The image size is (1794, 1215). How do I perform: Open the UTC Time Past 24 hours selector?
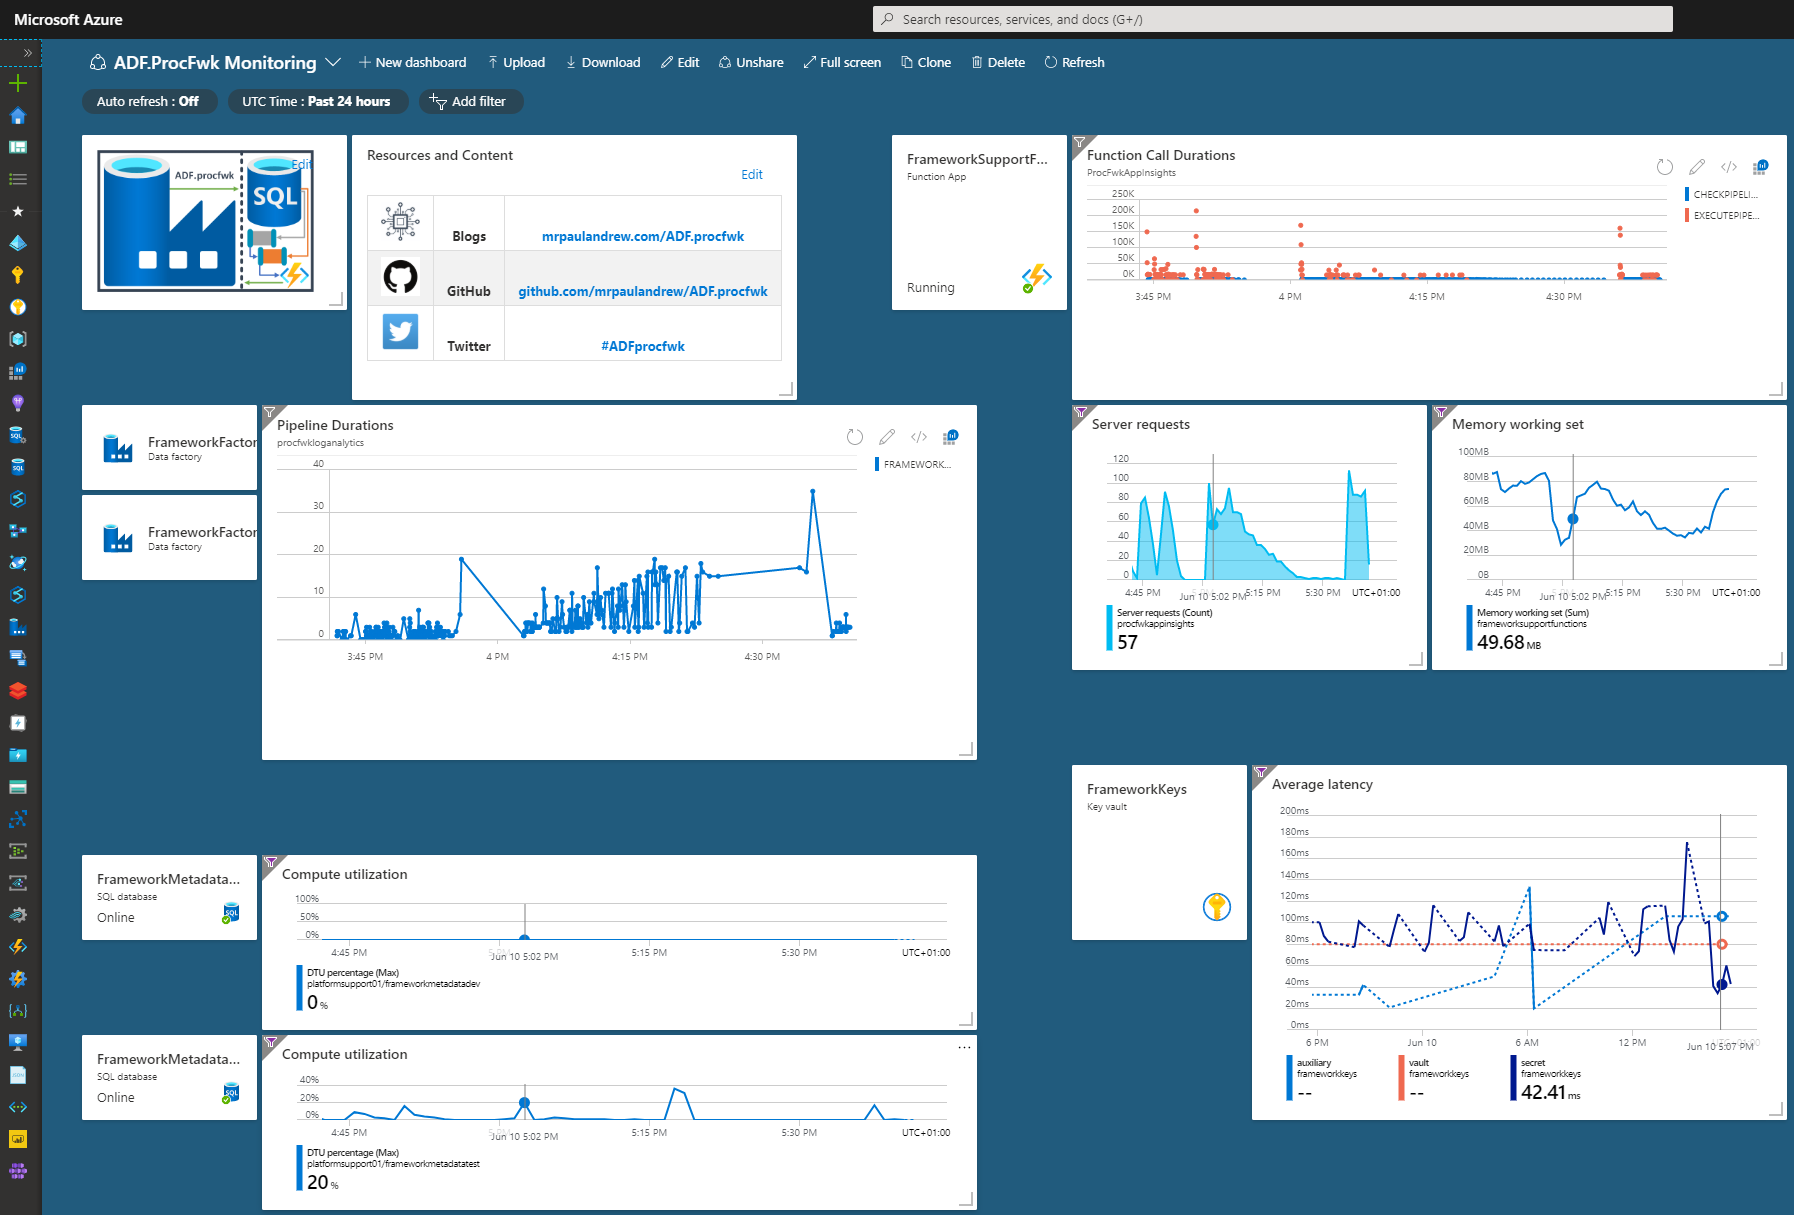[316, 101]
